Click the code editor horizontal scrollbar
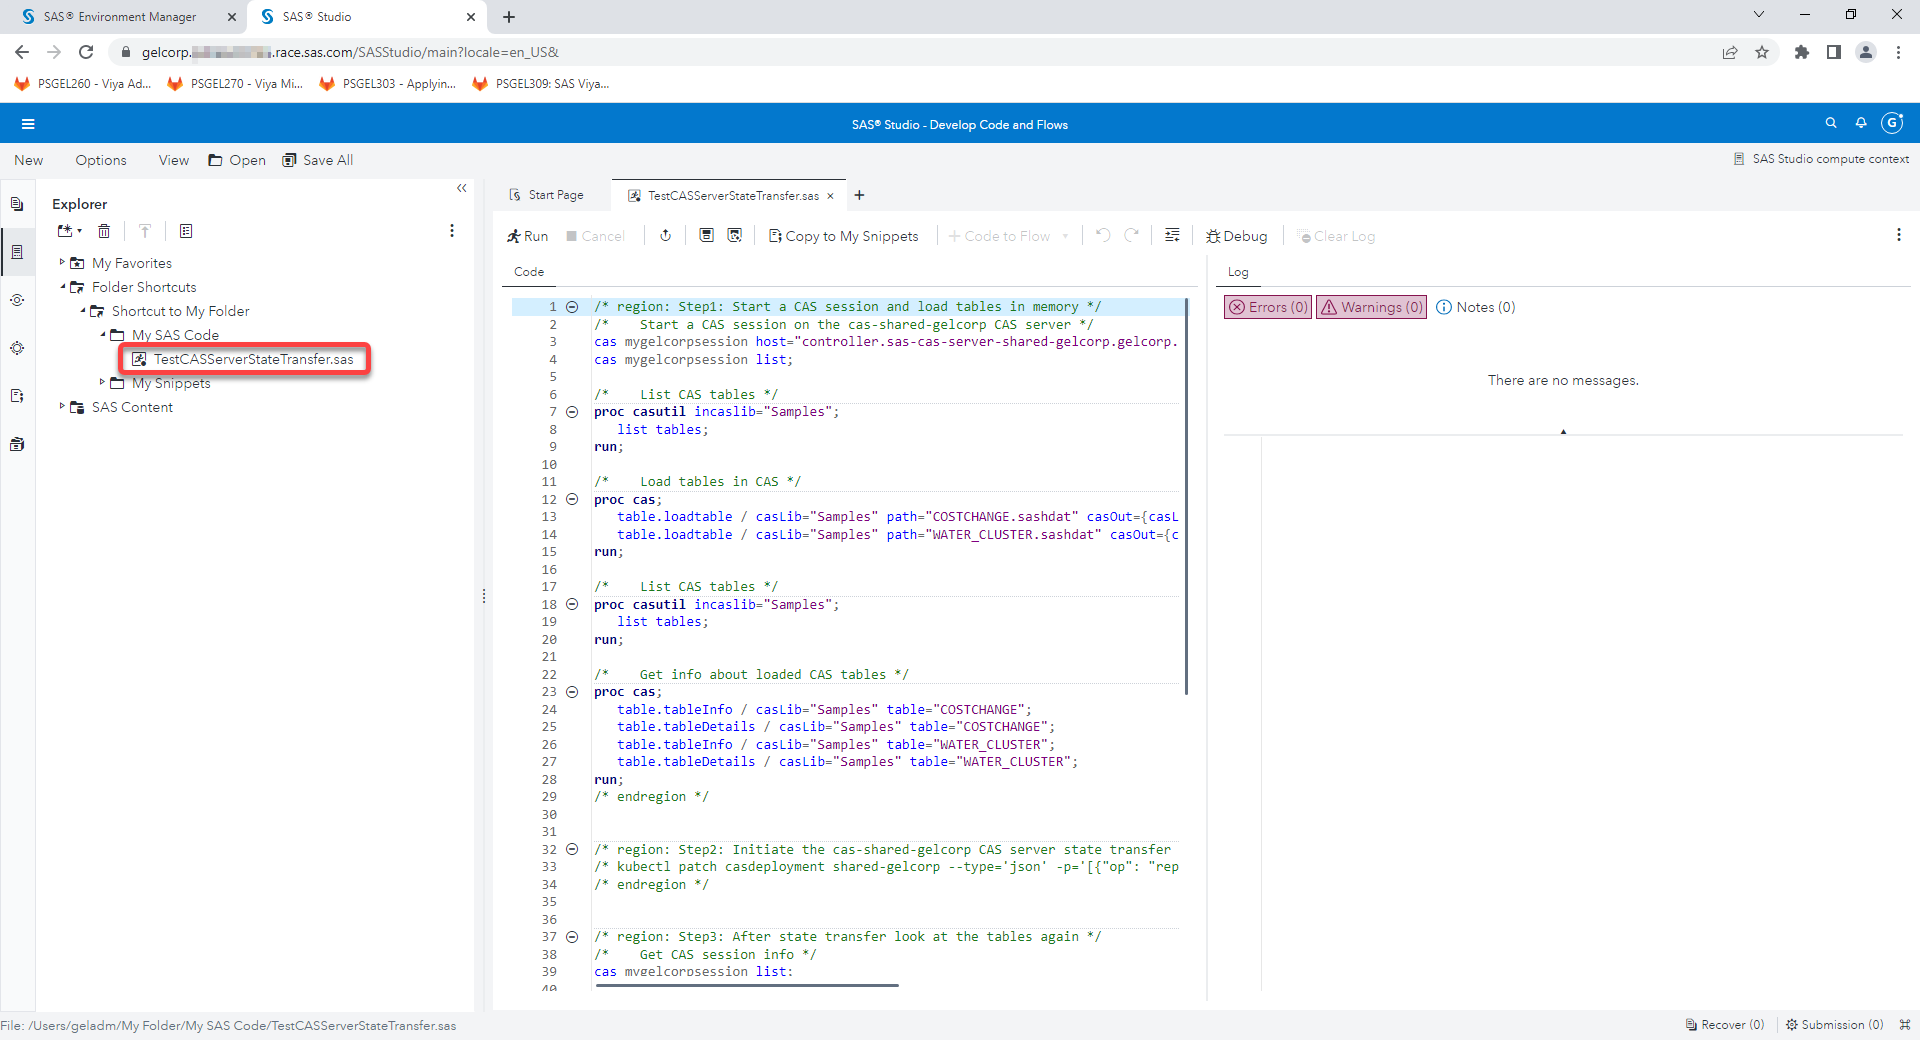This screenshot has height=1040, width=1920. click(x=747, y=985)
